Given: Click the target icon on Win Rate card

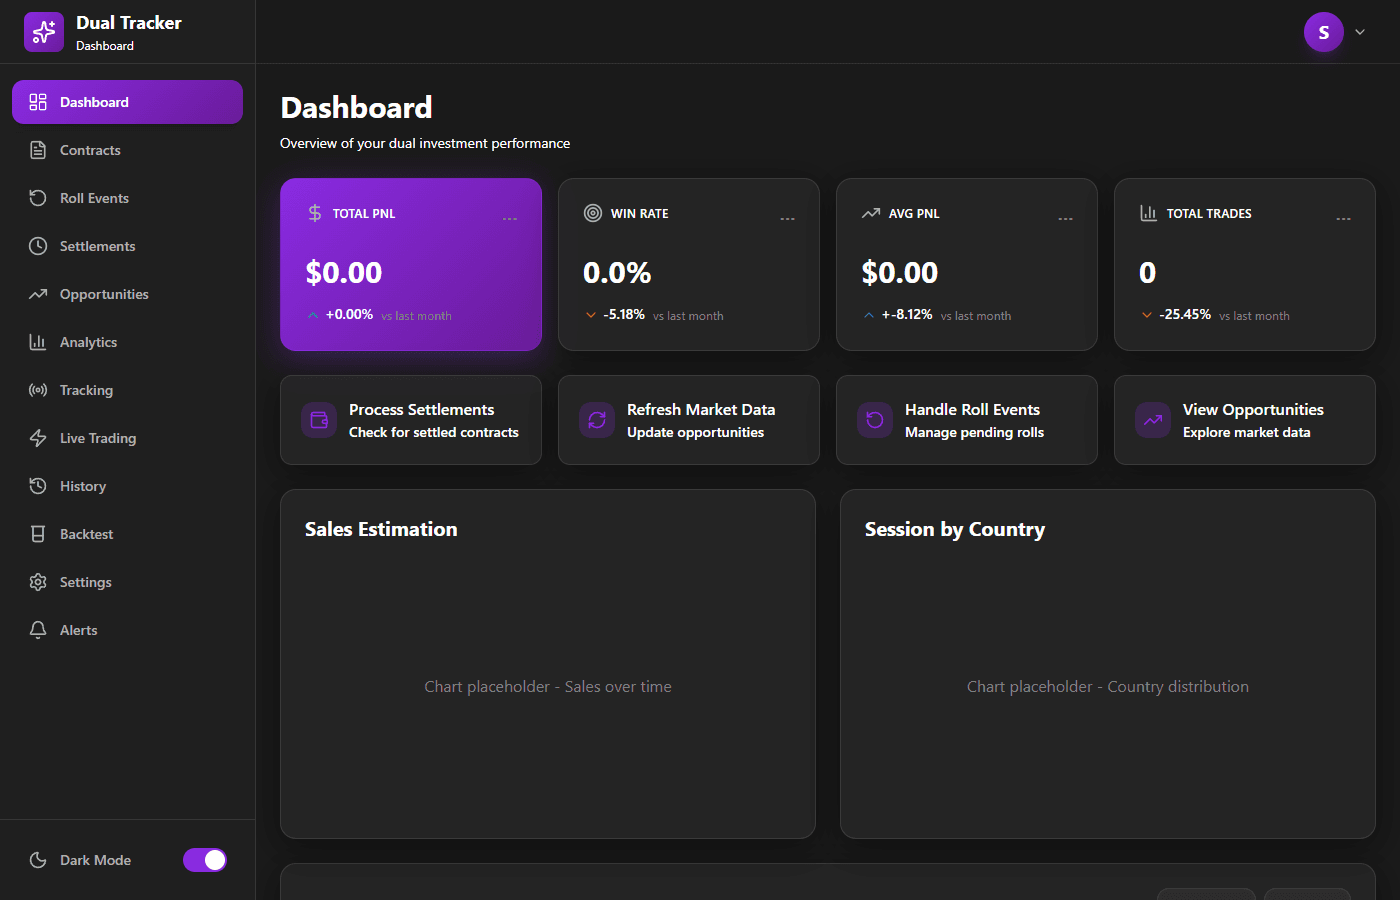Looking at the screenshot, I should 593,213.
